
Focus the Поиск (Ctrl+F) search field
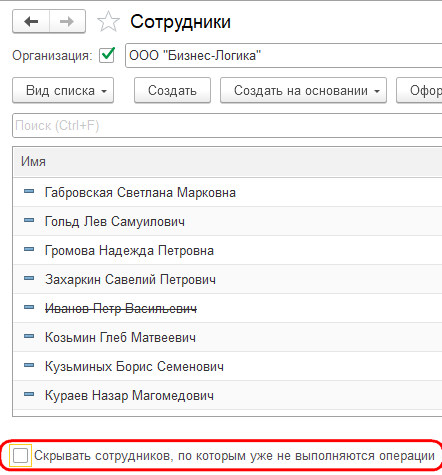click(x=227, y=125)
